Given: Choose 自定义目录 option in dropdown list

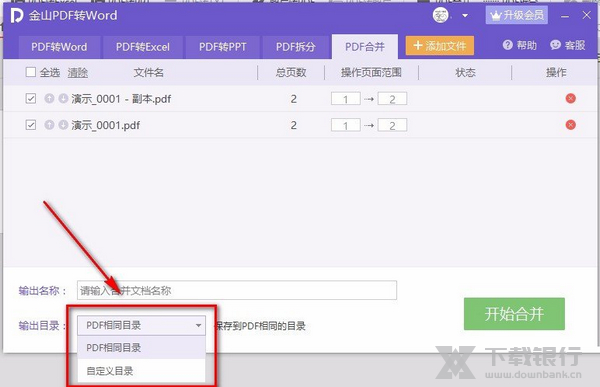Looking at the screenshot, I should pos(142,371).
